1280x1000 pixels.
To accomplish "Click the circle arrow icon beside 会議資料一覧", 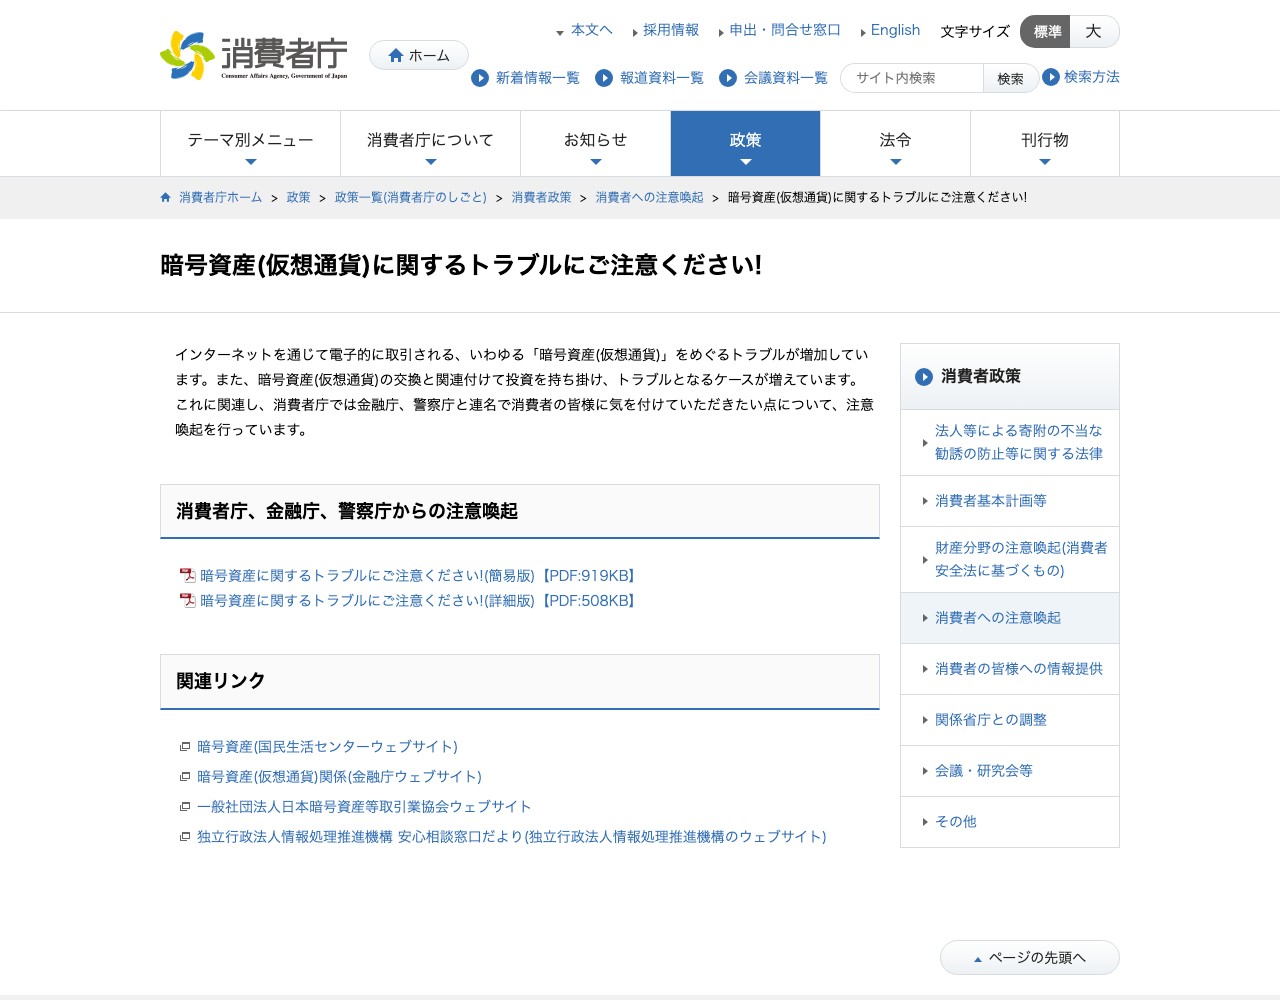I will coord(728,78).
